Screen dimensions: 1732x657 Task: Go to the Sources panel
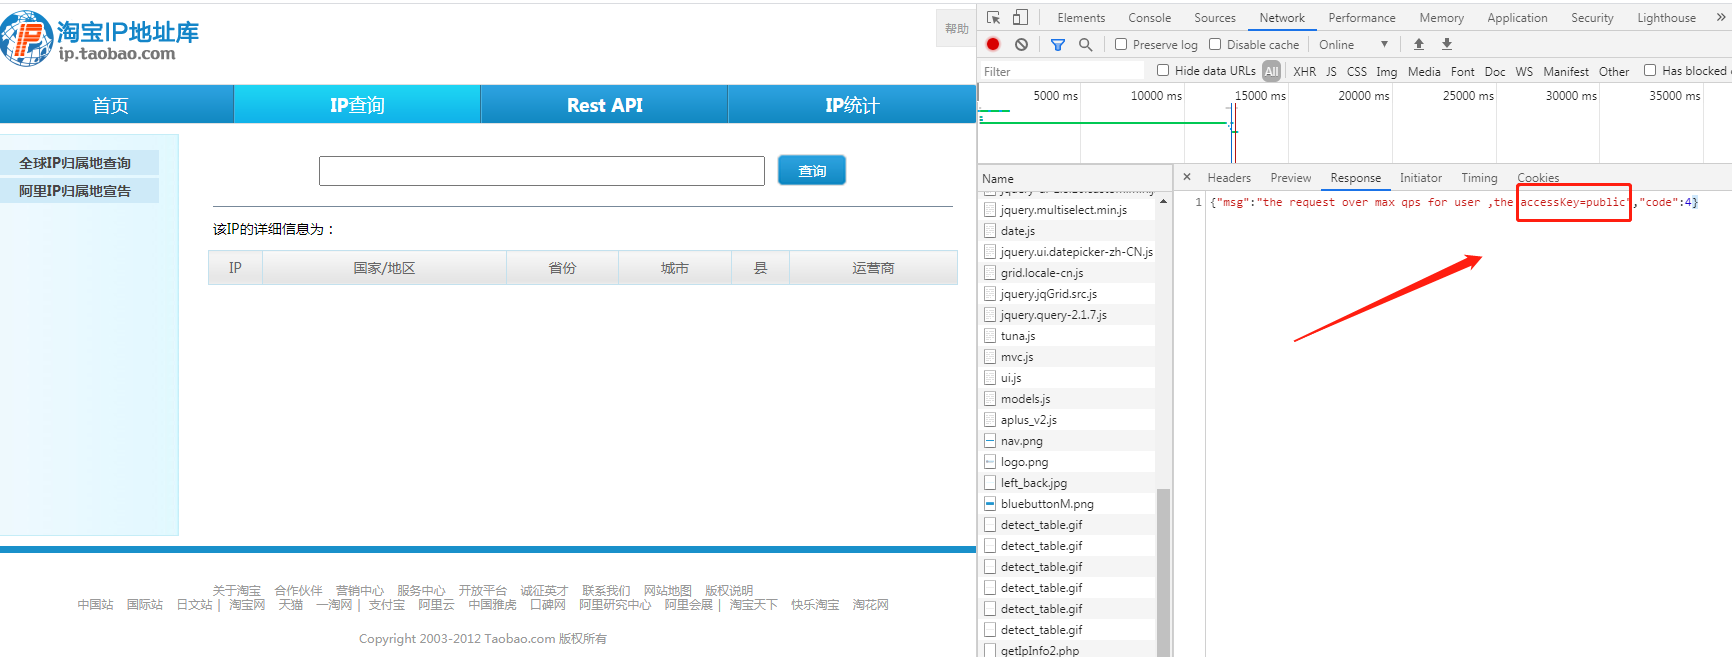pos(1215,18)
